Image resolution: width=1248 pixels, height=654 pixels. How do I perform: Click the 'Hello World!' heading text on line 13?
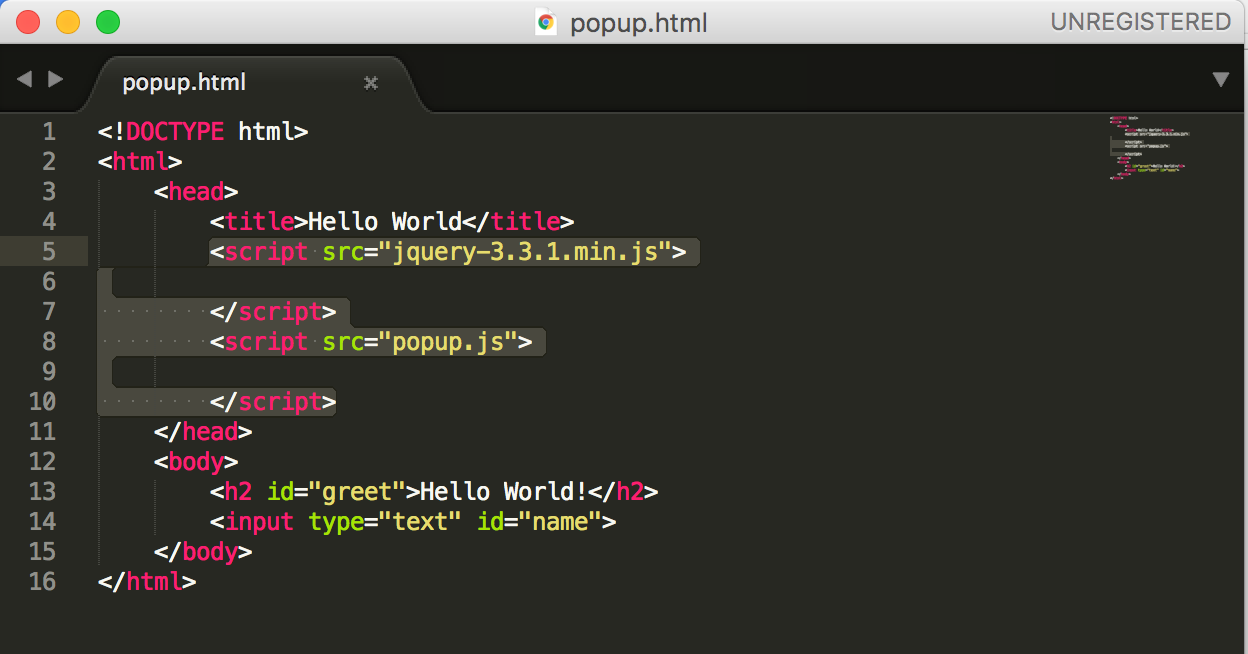pyautogui.click(x=504, y=492)
